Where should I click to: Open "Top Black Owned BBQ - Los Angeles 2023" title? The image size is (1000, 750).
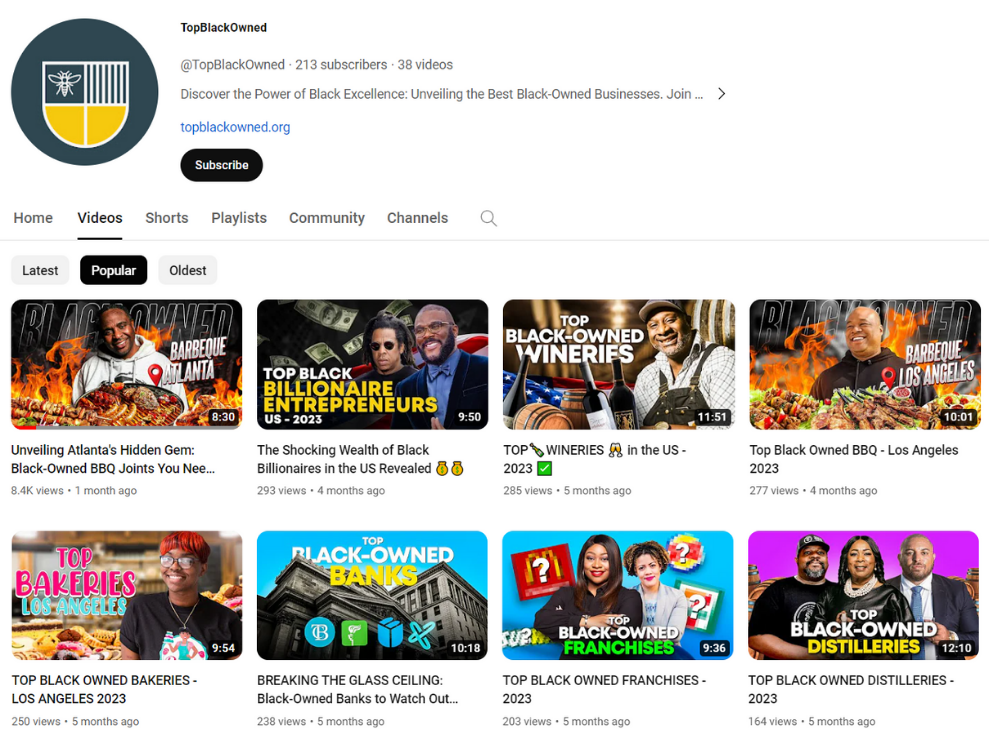point(853,459)
